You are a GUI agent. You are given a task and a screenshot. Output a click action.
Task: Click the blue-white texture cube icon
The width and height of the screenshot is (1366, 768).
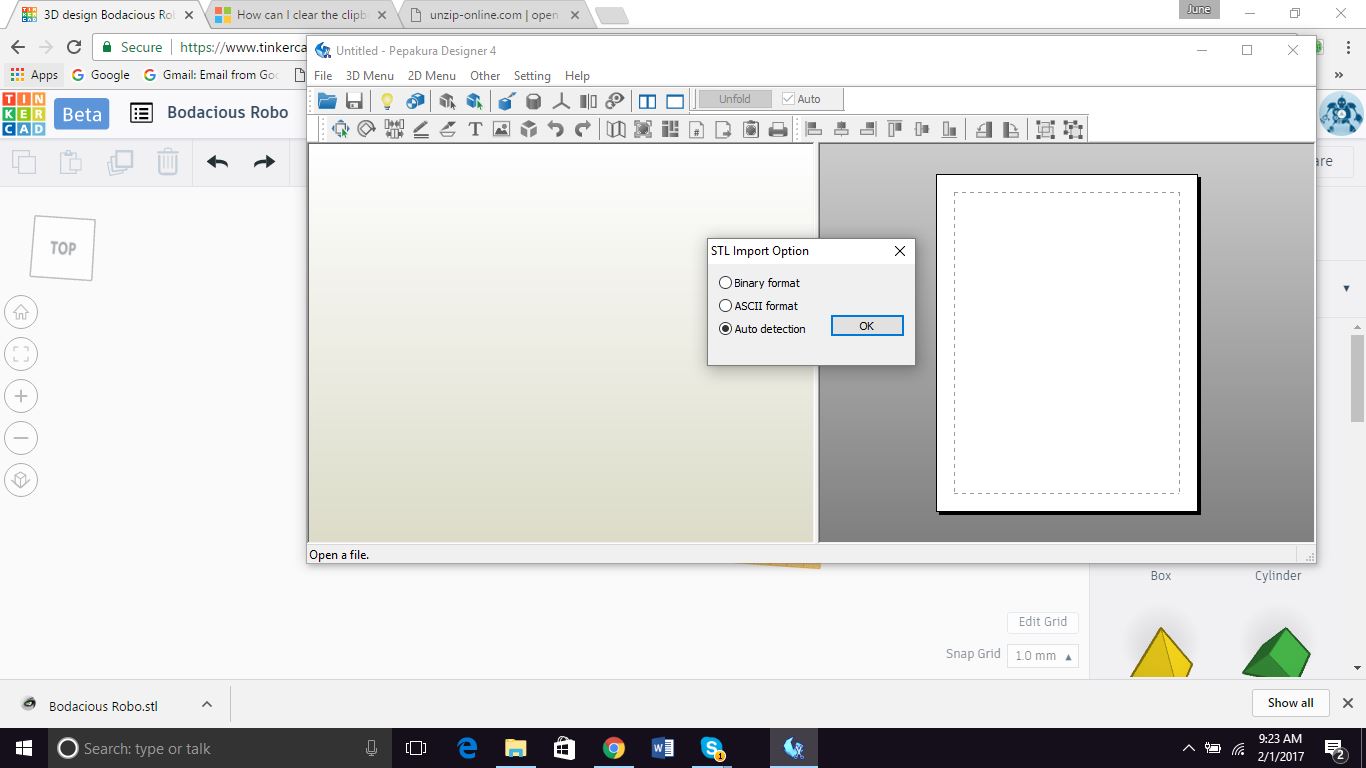[415, 100]
